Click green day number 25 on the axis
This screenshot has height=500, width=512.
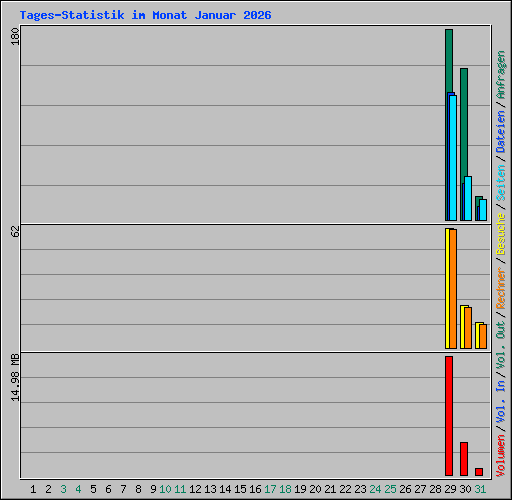coord(390,489)
